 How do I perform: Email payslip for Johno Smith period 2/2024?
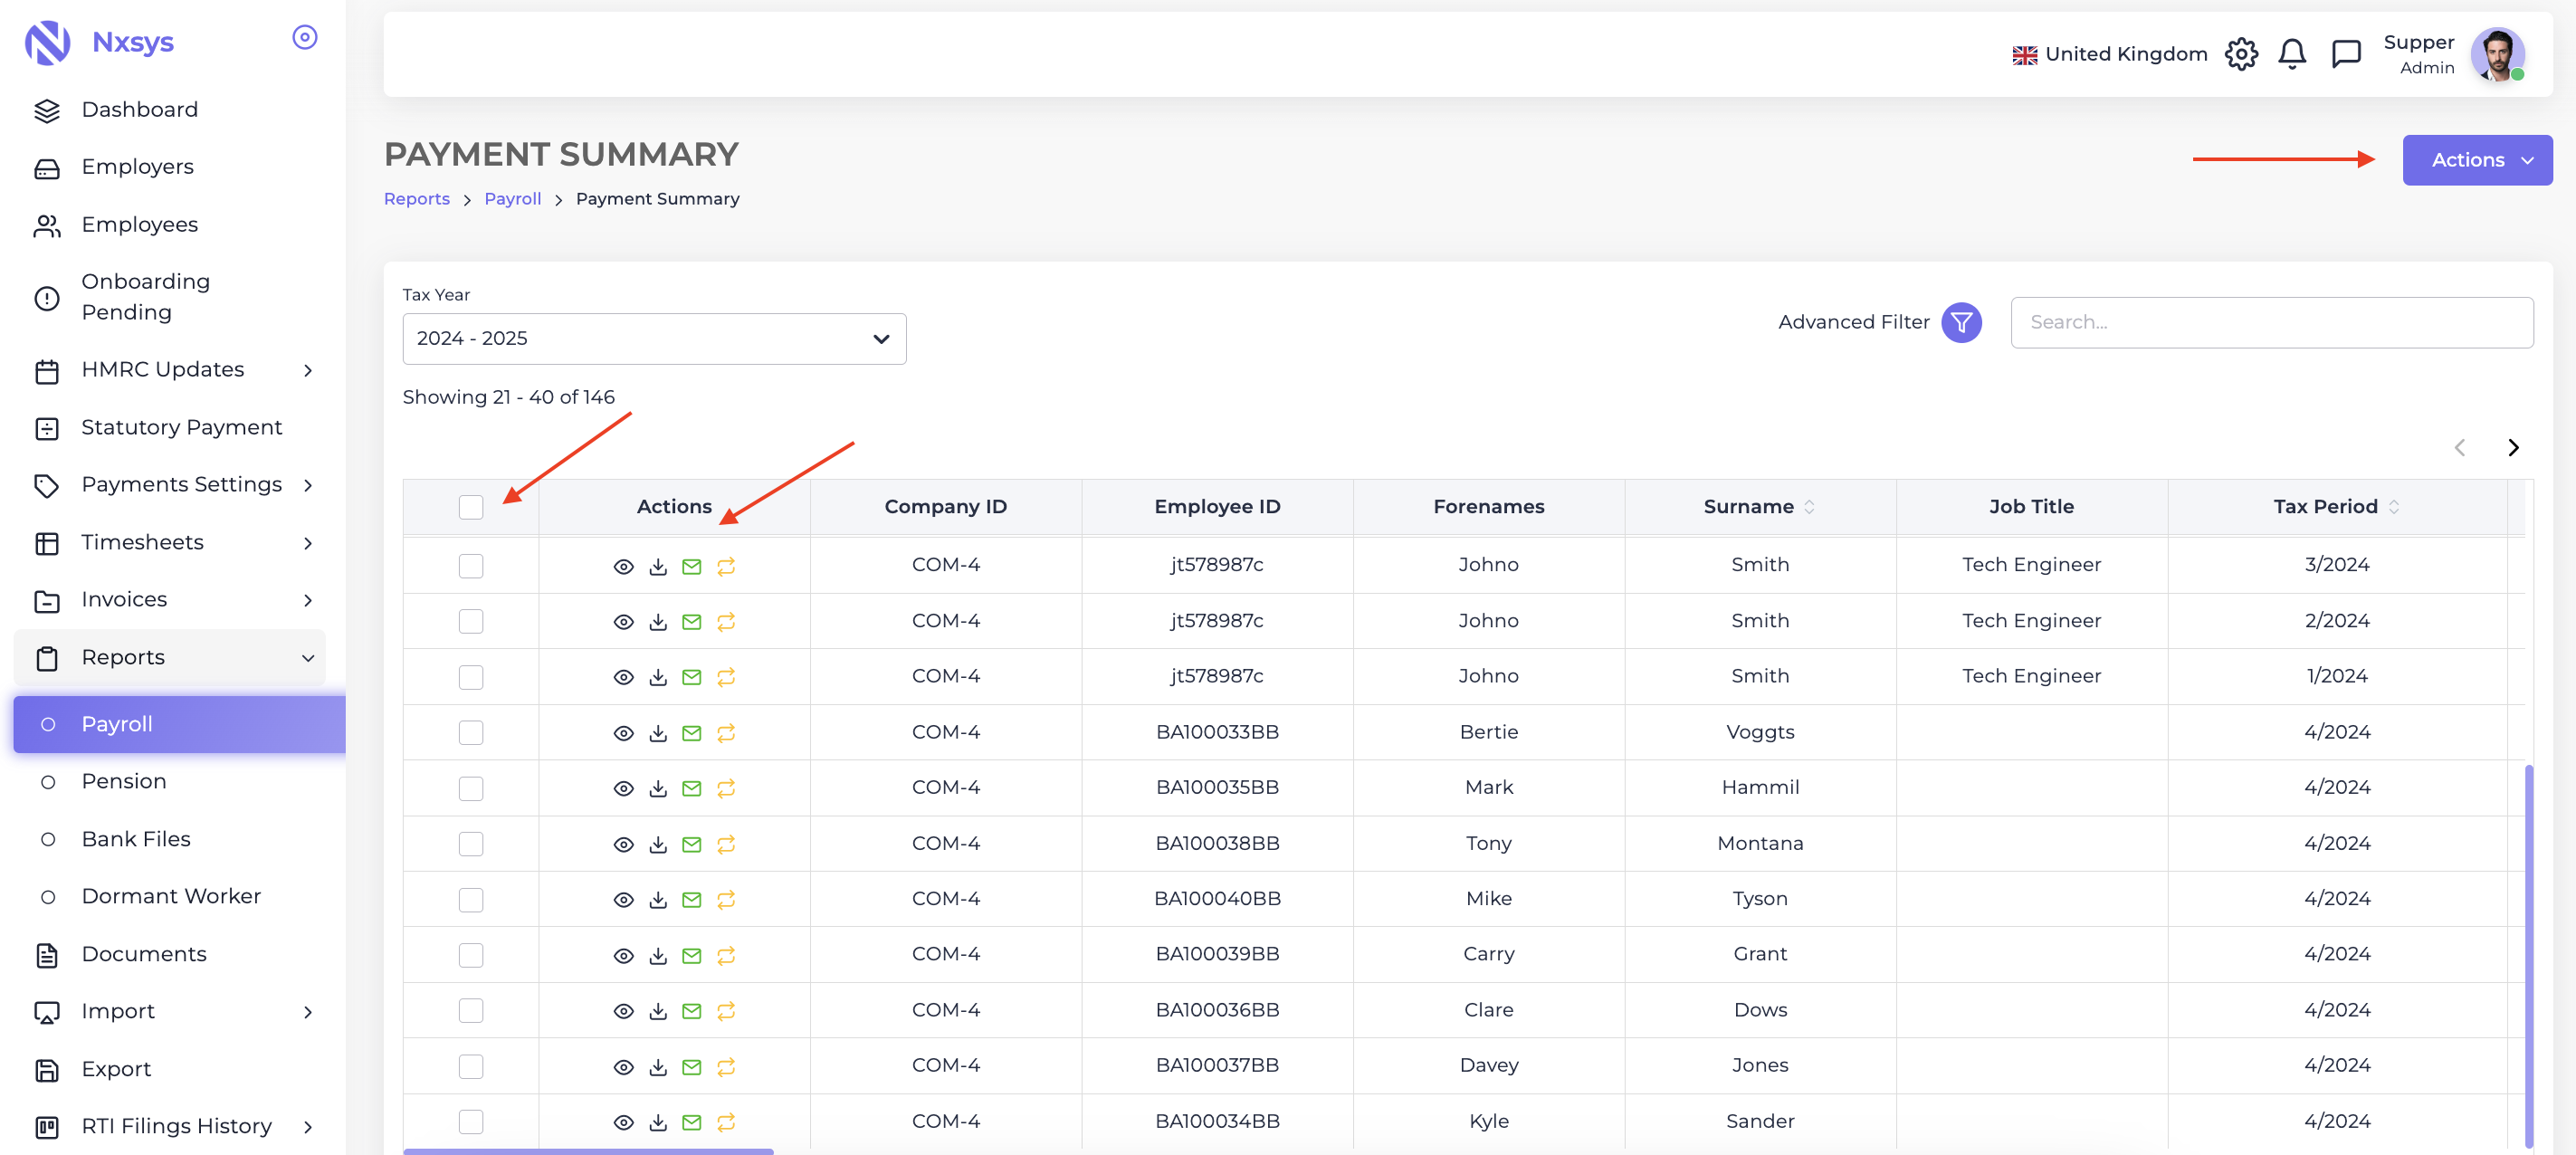[x=692, y=622]
